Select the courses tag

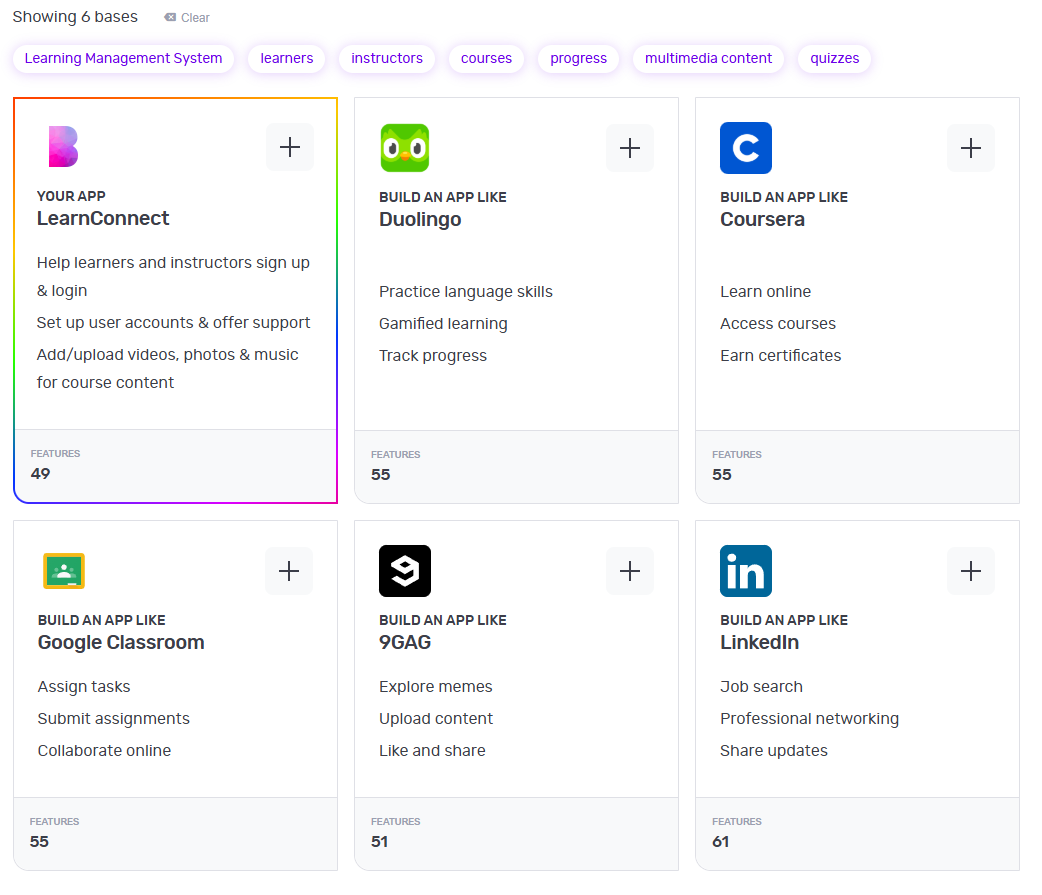click(x=486, y=58)
